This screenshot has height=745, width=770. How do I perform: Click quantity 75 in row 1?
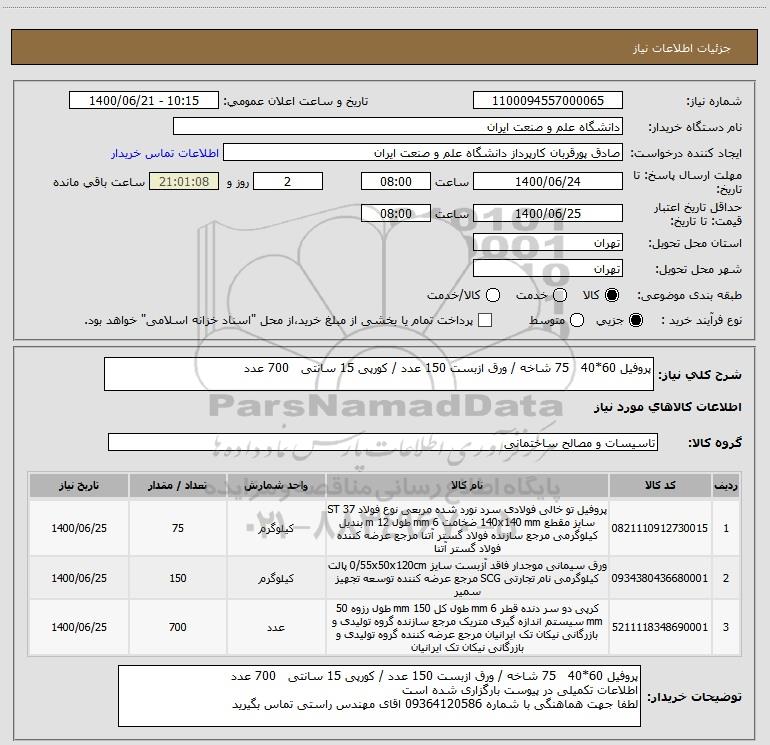(178, 528)
